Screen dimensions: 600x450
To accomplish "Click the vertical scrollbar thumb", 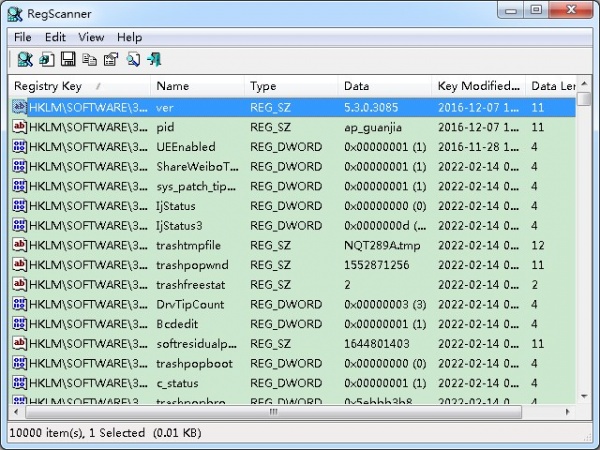I will [x=584, y=98].
